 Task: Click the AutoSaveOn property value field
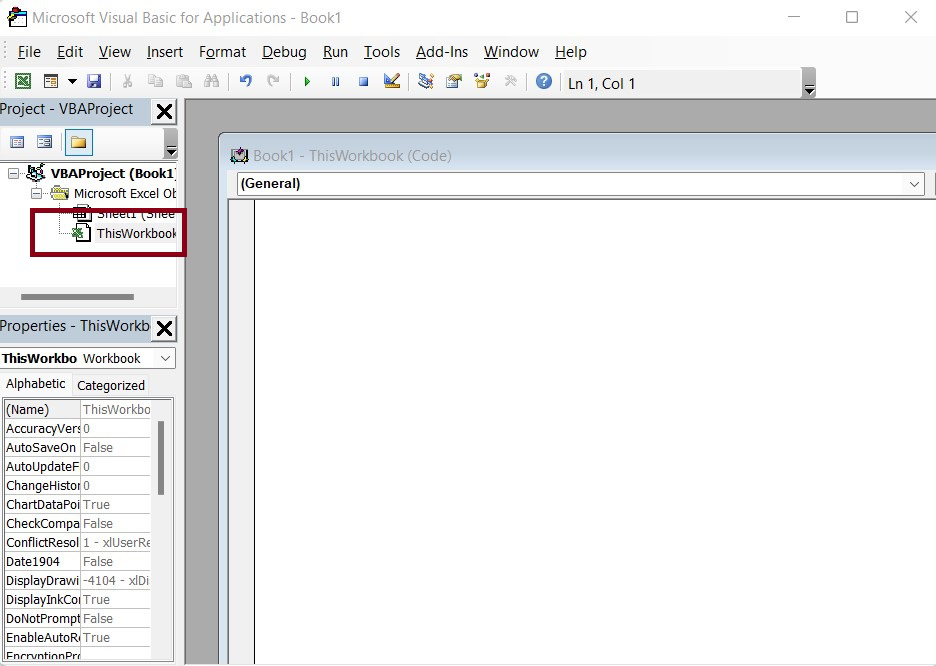pos(115,448)
